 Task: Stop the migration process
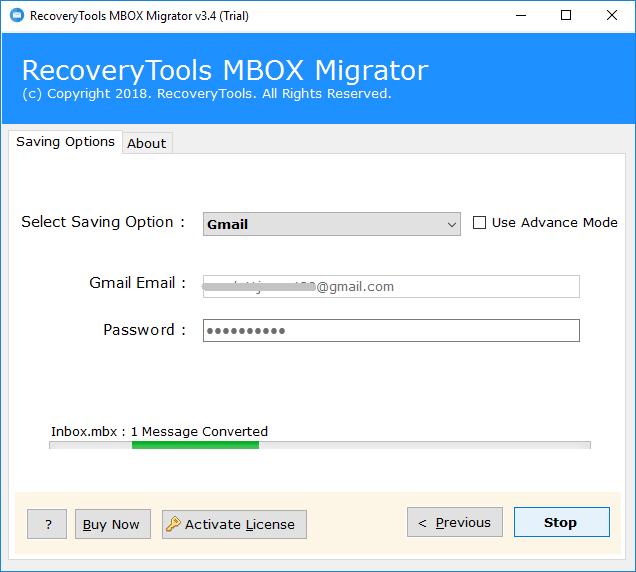(561, 522)
